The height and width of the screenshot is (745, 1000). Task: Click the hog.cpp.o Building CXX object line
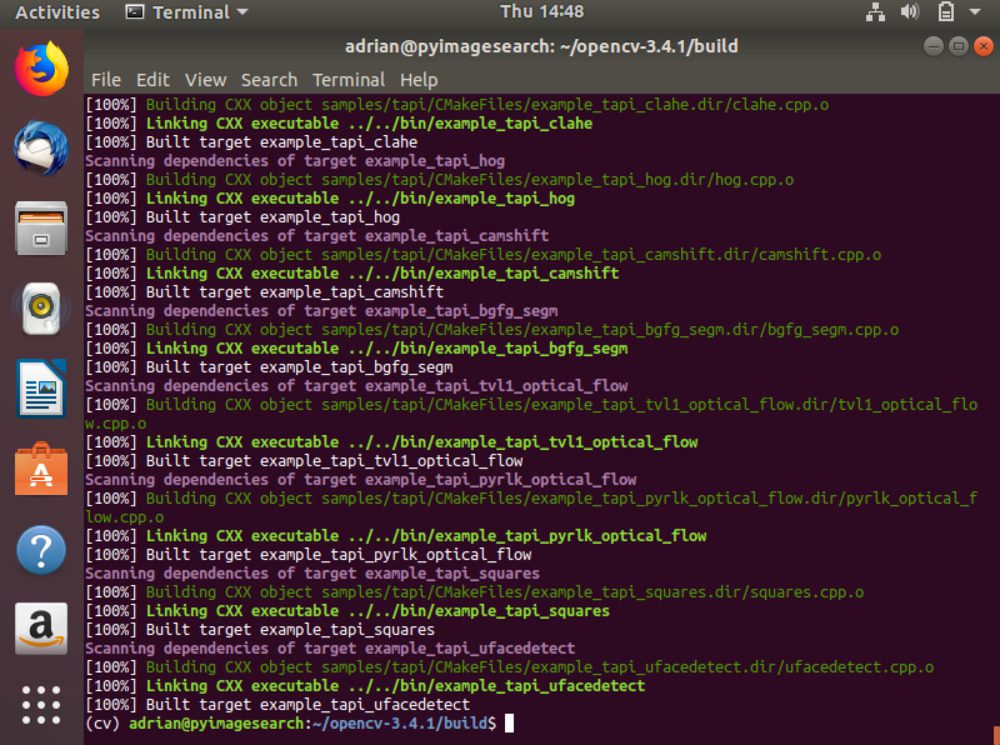pos(440,180)
